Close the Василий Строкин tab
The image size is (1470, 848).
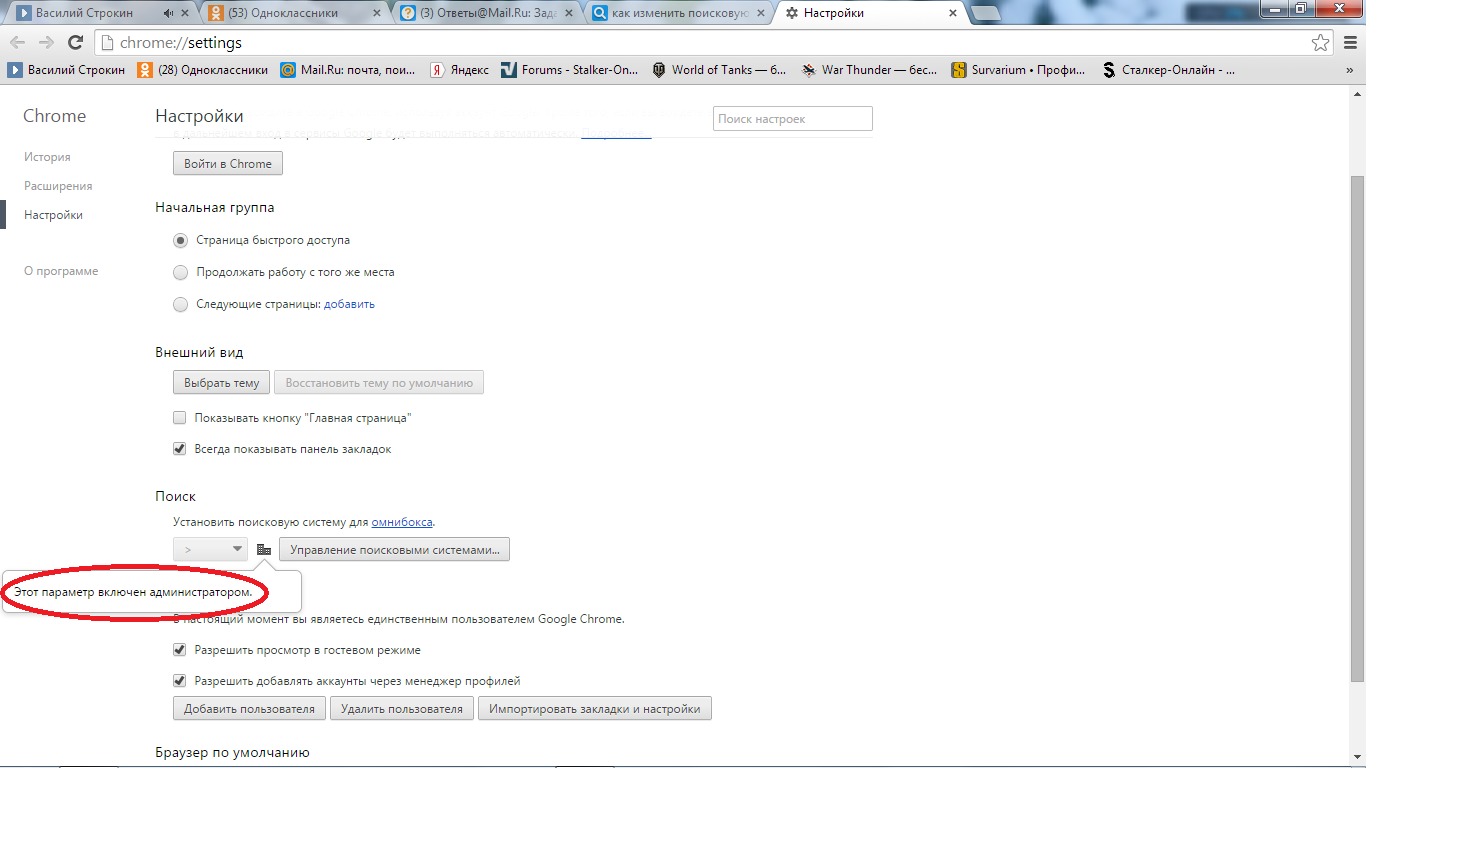(x=185, y=13)
